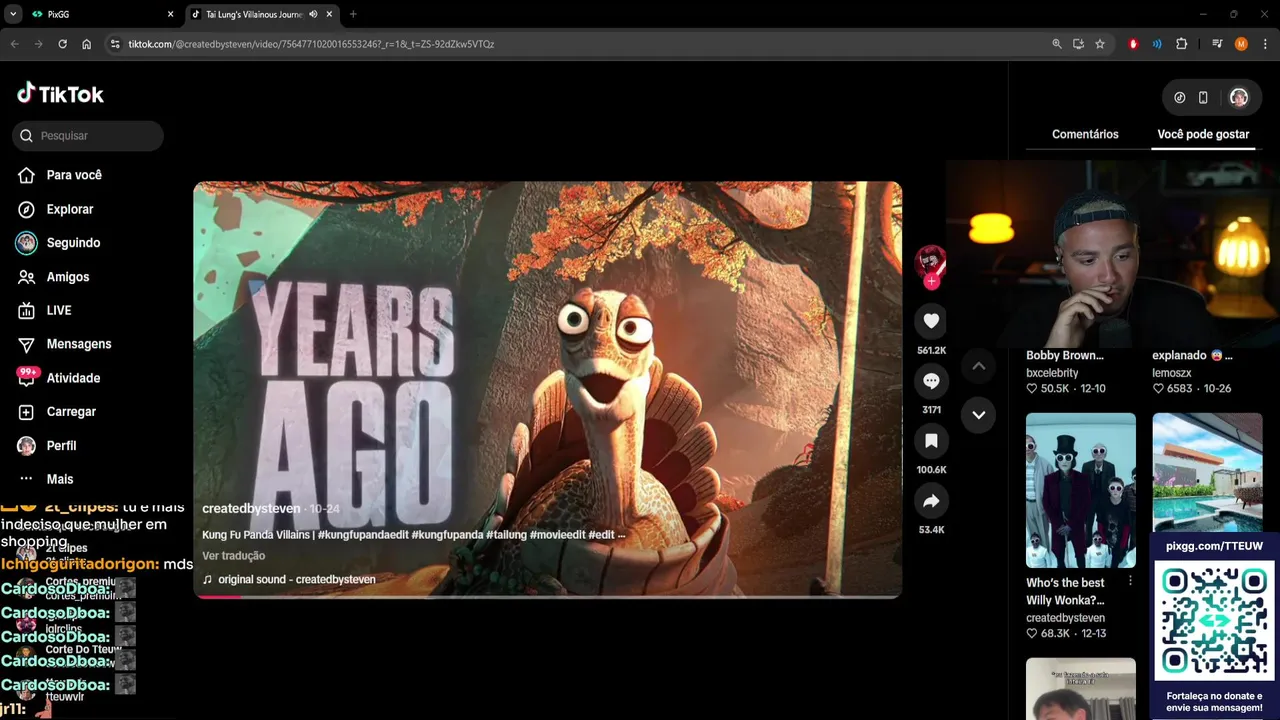This screenshot has height=720, width=1280.
Task: Open createdbysteven profile name on video
Action: click(251, 509)
